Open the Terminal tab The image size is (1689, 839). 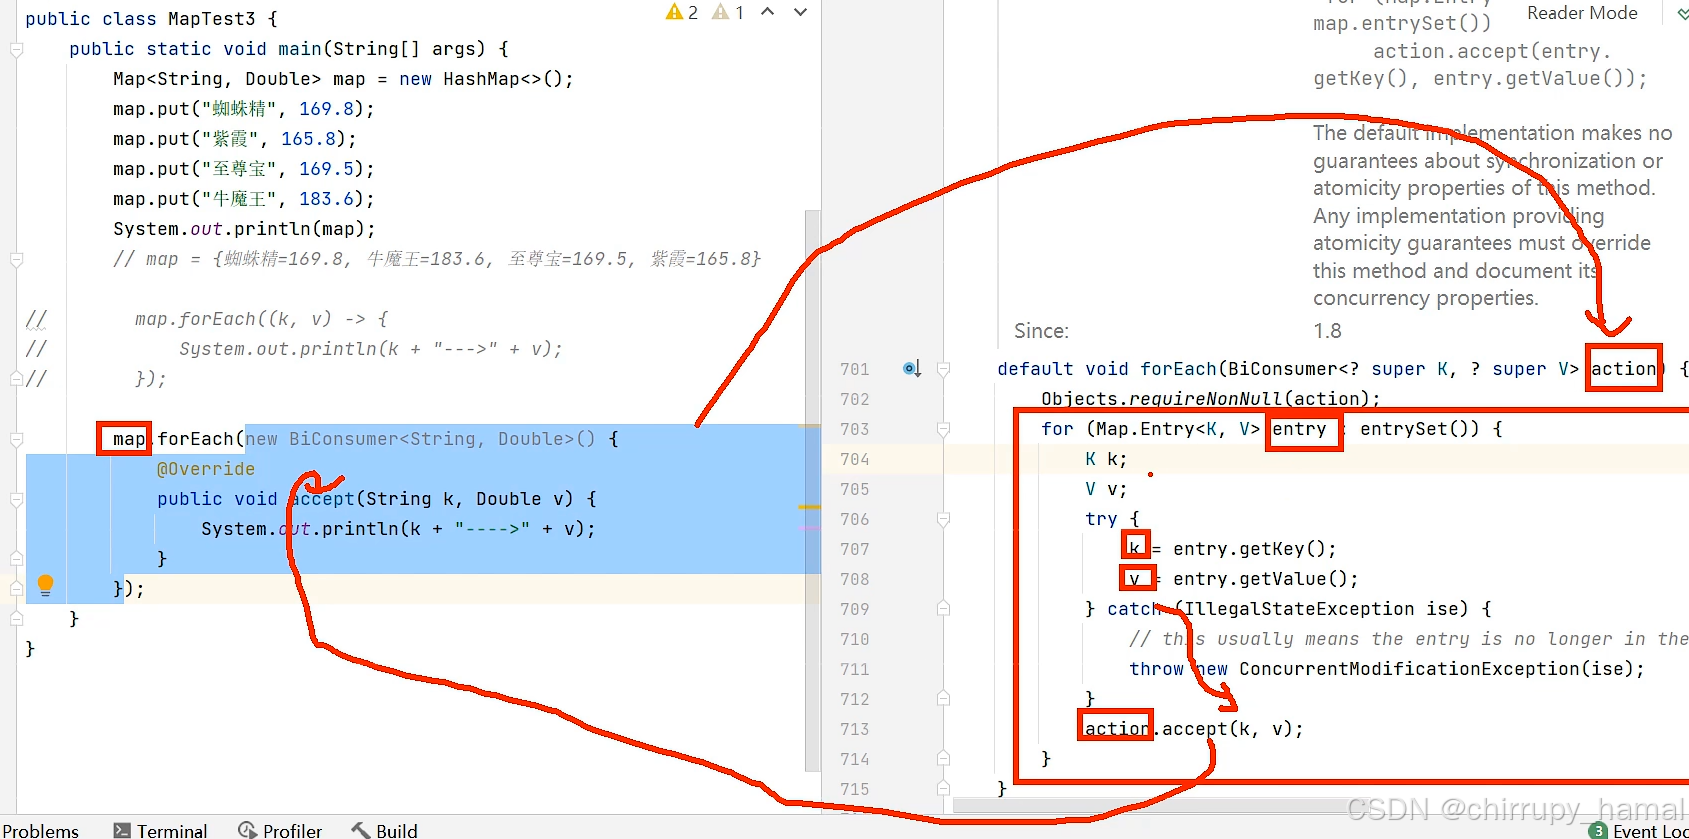click(x=160, y=830)
